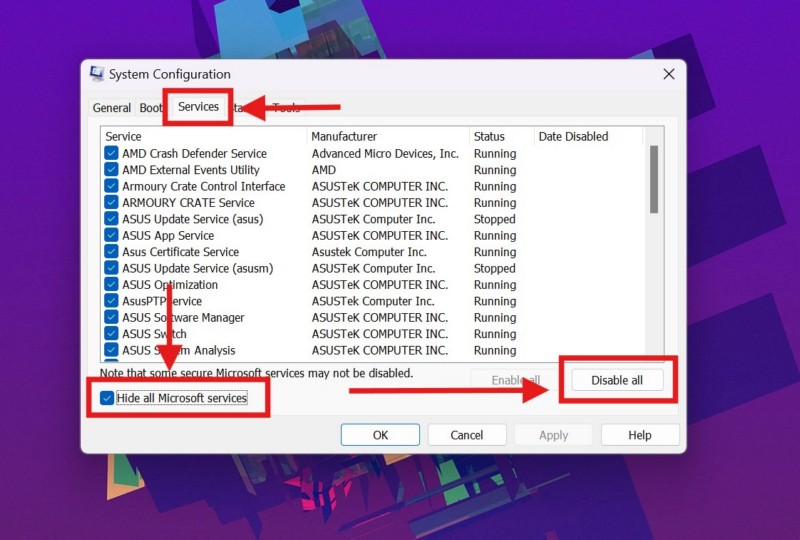
Task: Uncheck AMD External Events Utility
Action: tap(111, 169)
